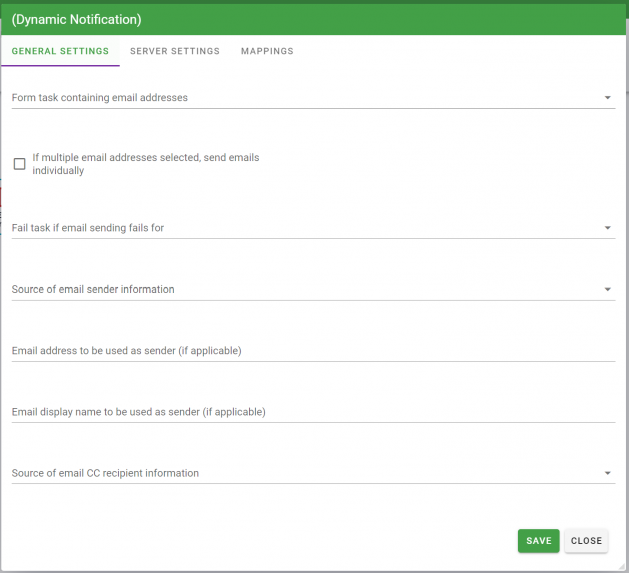Select the General Settings tab

(x=60, y=51)
